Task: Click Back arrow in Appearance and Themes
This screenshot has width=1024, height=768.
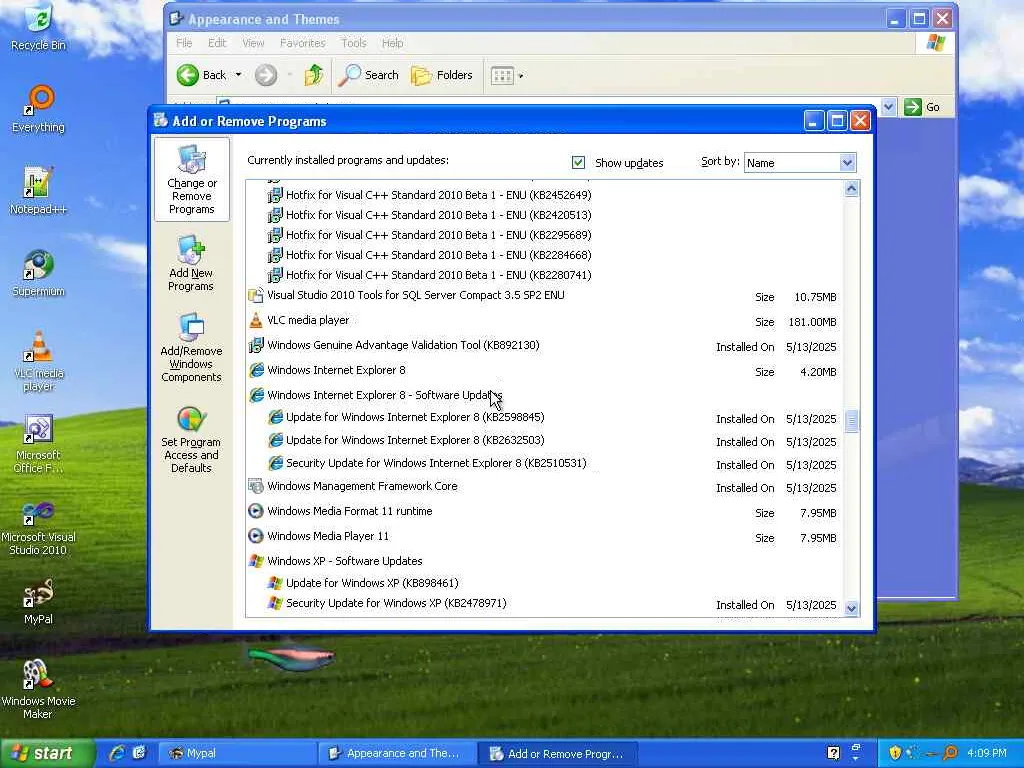Action: pos(201,75)
